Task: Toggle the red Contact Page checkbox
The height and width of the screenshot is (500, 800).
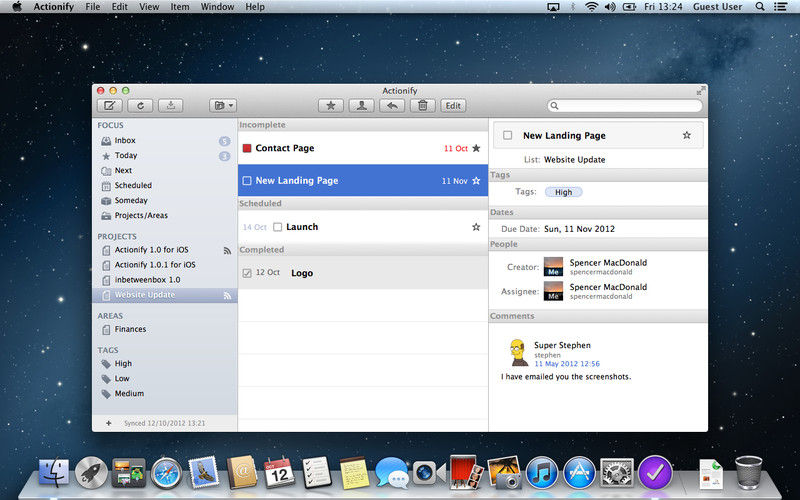Action: [x=247, y=148]
